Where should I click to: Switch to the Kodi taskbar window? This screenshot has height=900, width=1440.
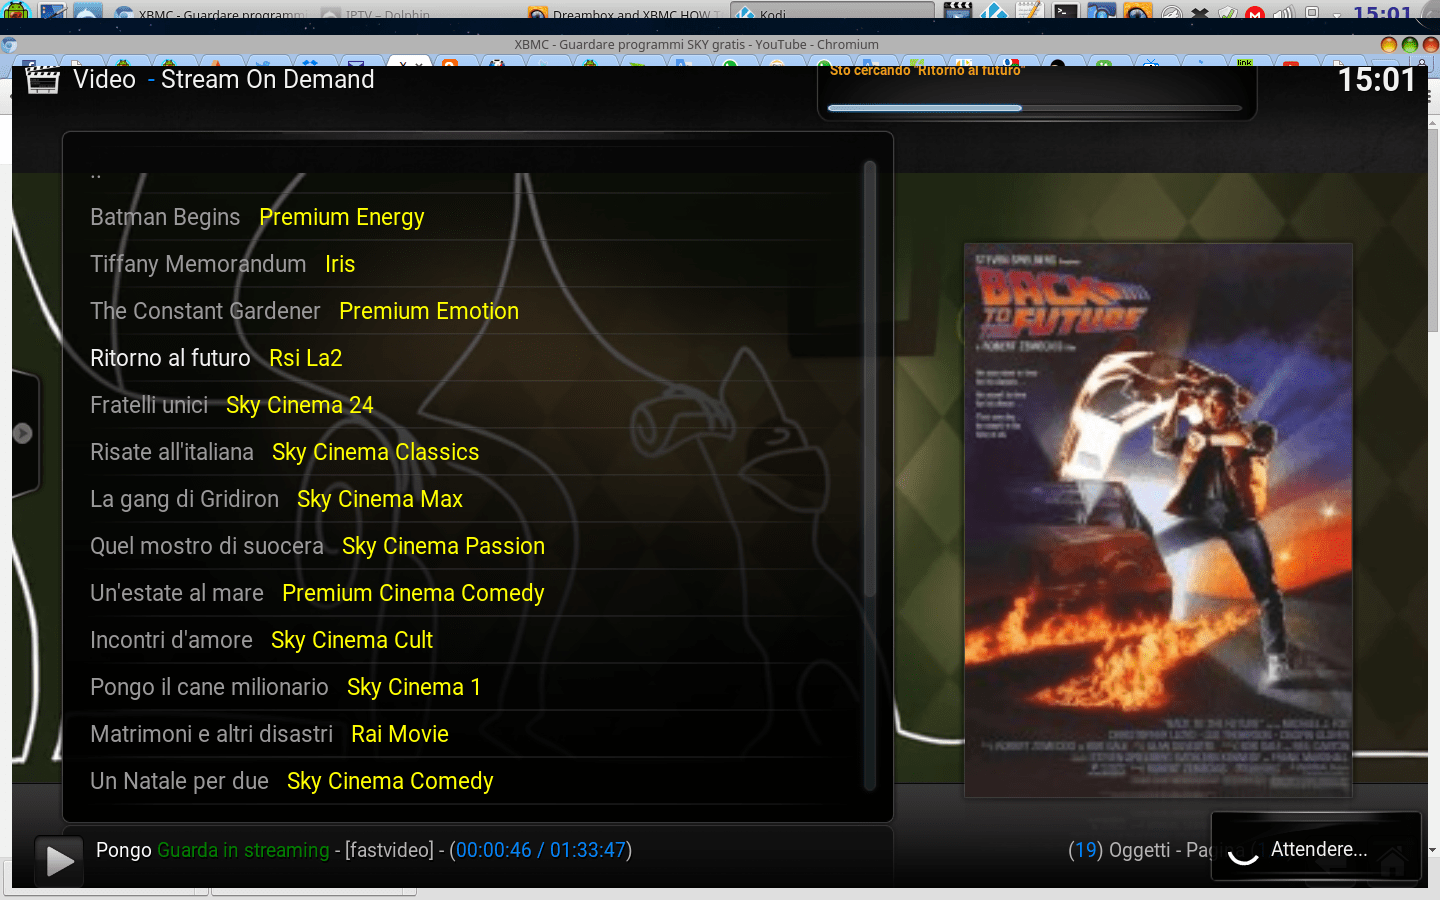832,12
